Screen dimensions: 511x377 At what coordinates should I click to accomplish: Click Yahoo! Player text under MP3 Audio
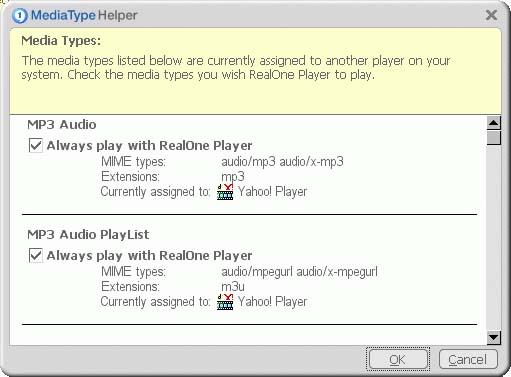click(272, 192)
